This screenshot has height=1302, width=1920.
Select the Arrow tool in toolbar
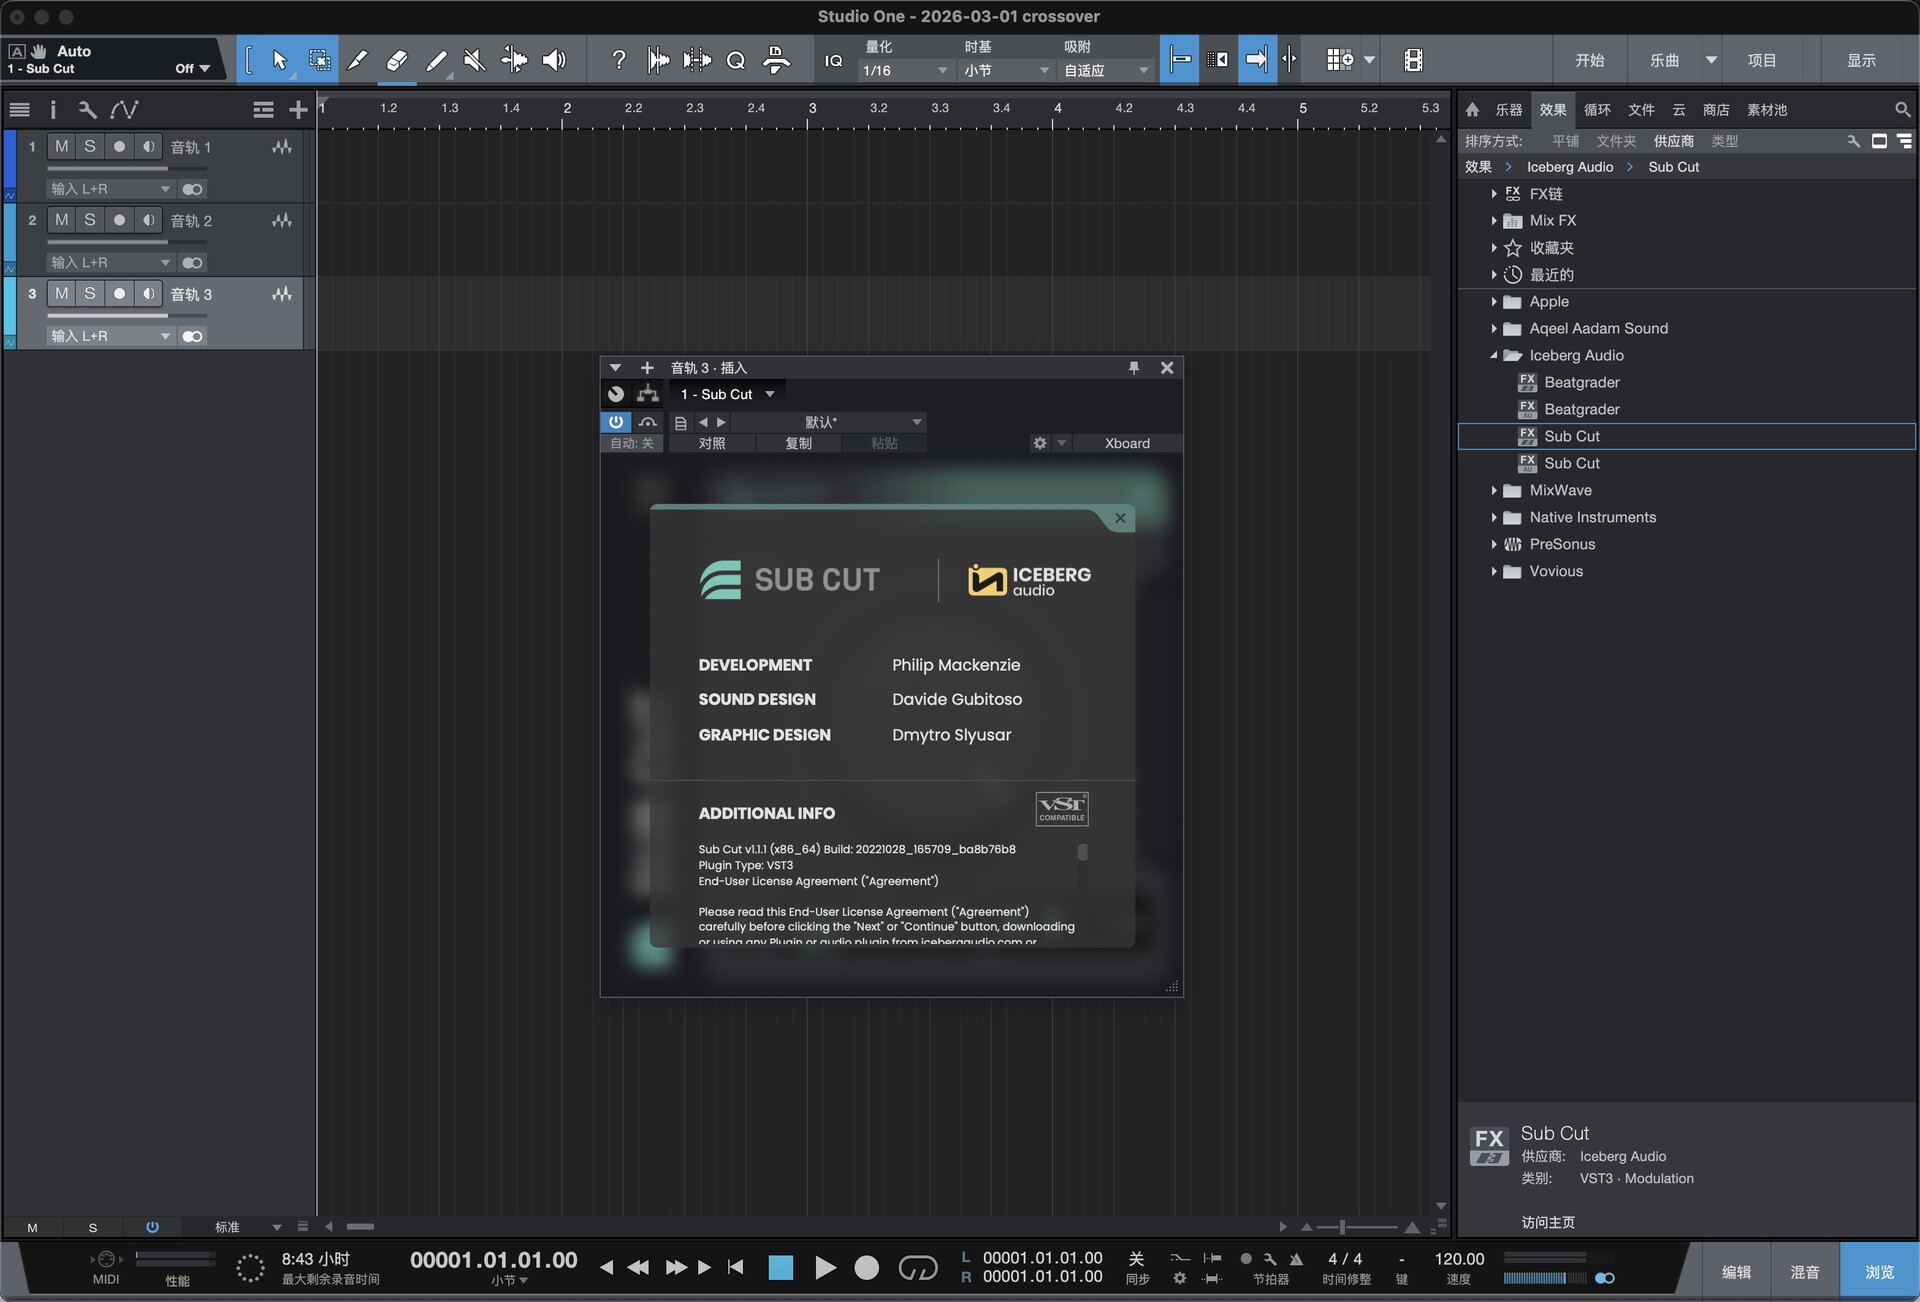point(279,60)
